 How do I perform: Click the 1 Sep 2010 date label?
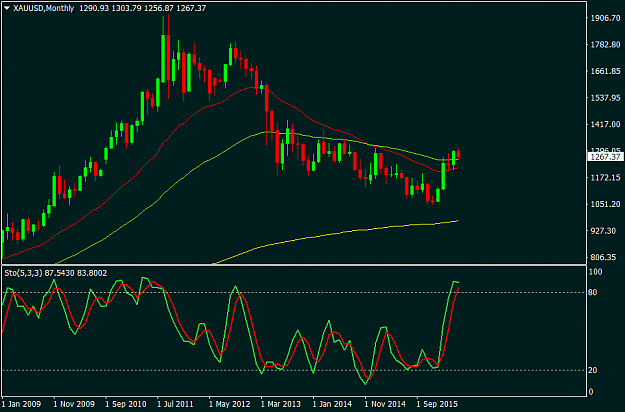click(126, 404)
